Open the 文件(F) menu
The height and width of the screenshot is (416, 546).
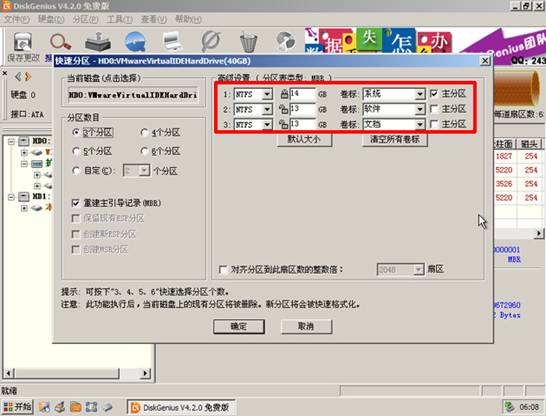tap(16, 19)
